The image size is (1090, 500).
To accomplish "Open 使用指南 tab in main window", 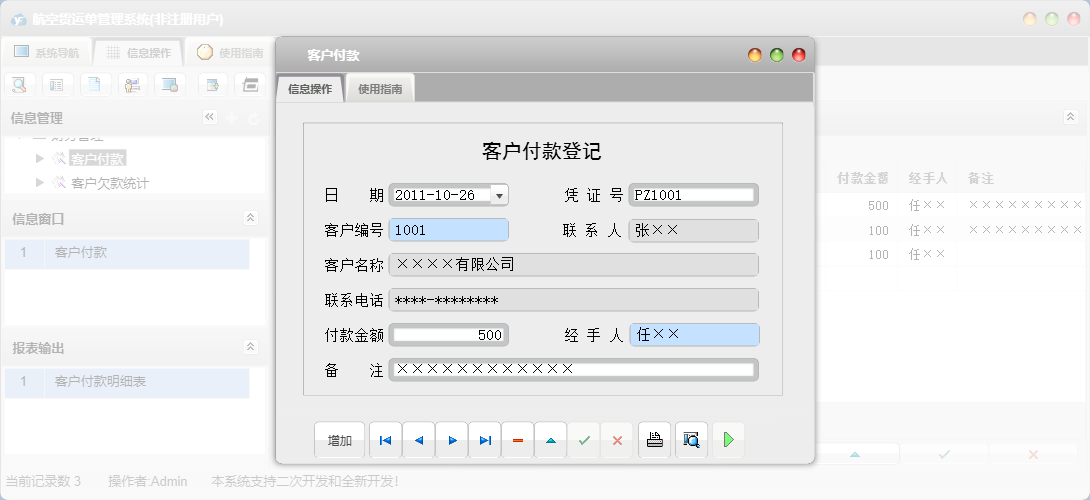I will 229,52.
